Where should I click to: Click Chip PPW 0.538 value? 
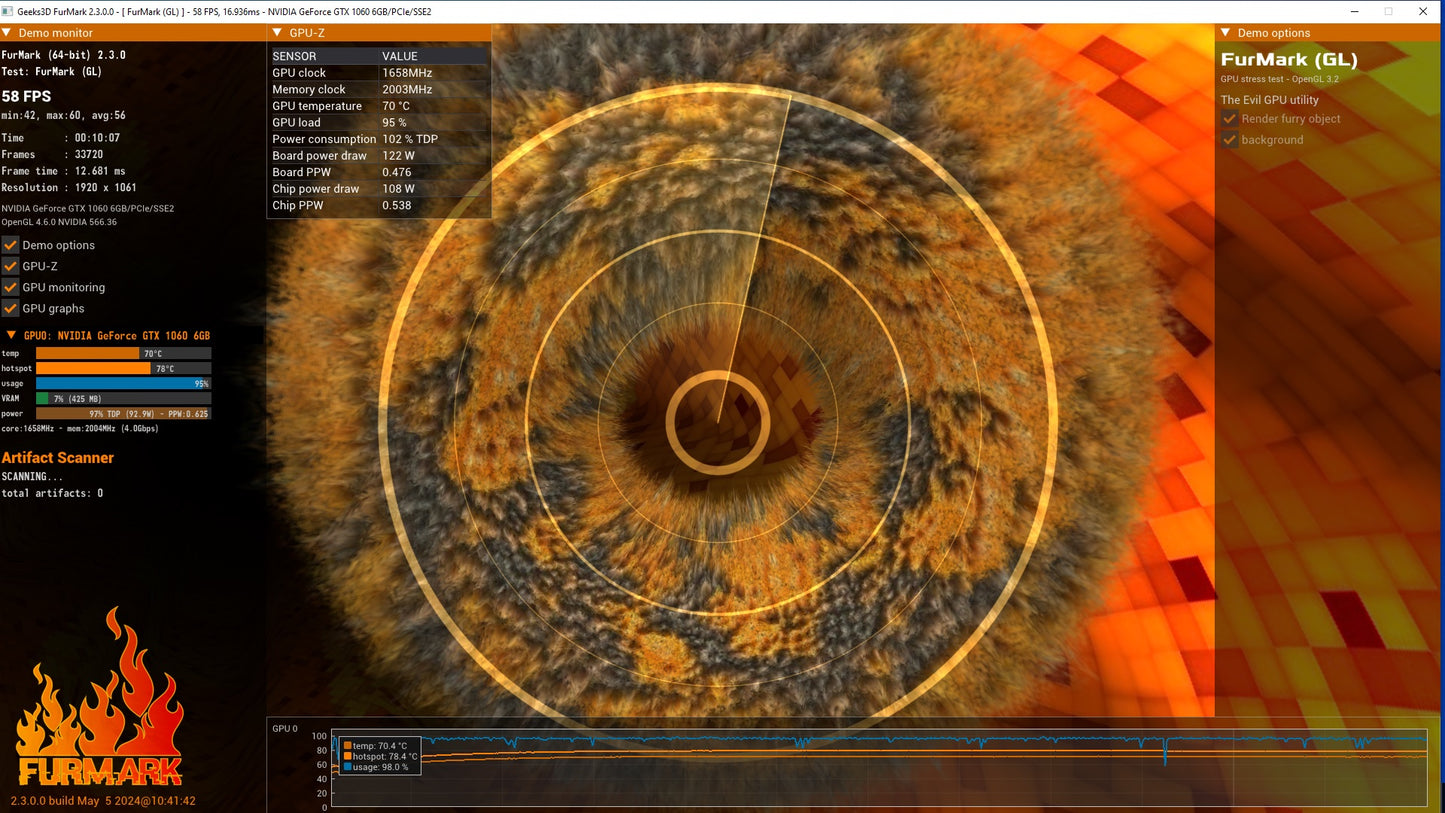[x=397, y=205]
